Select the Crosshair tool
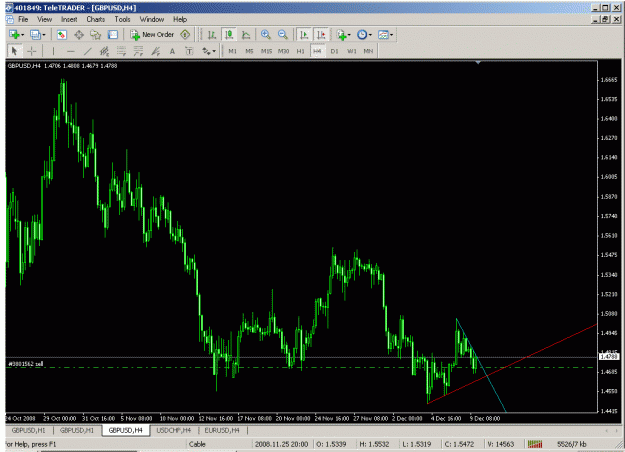The height and width of the screenshot is (452, 625). [x=31, y=51]
